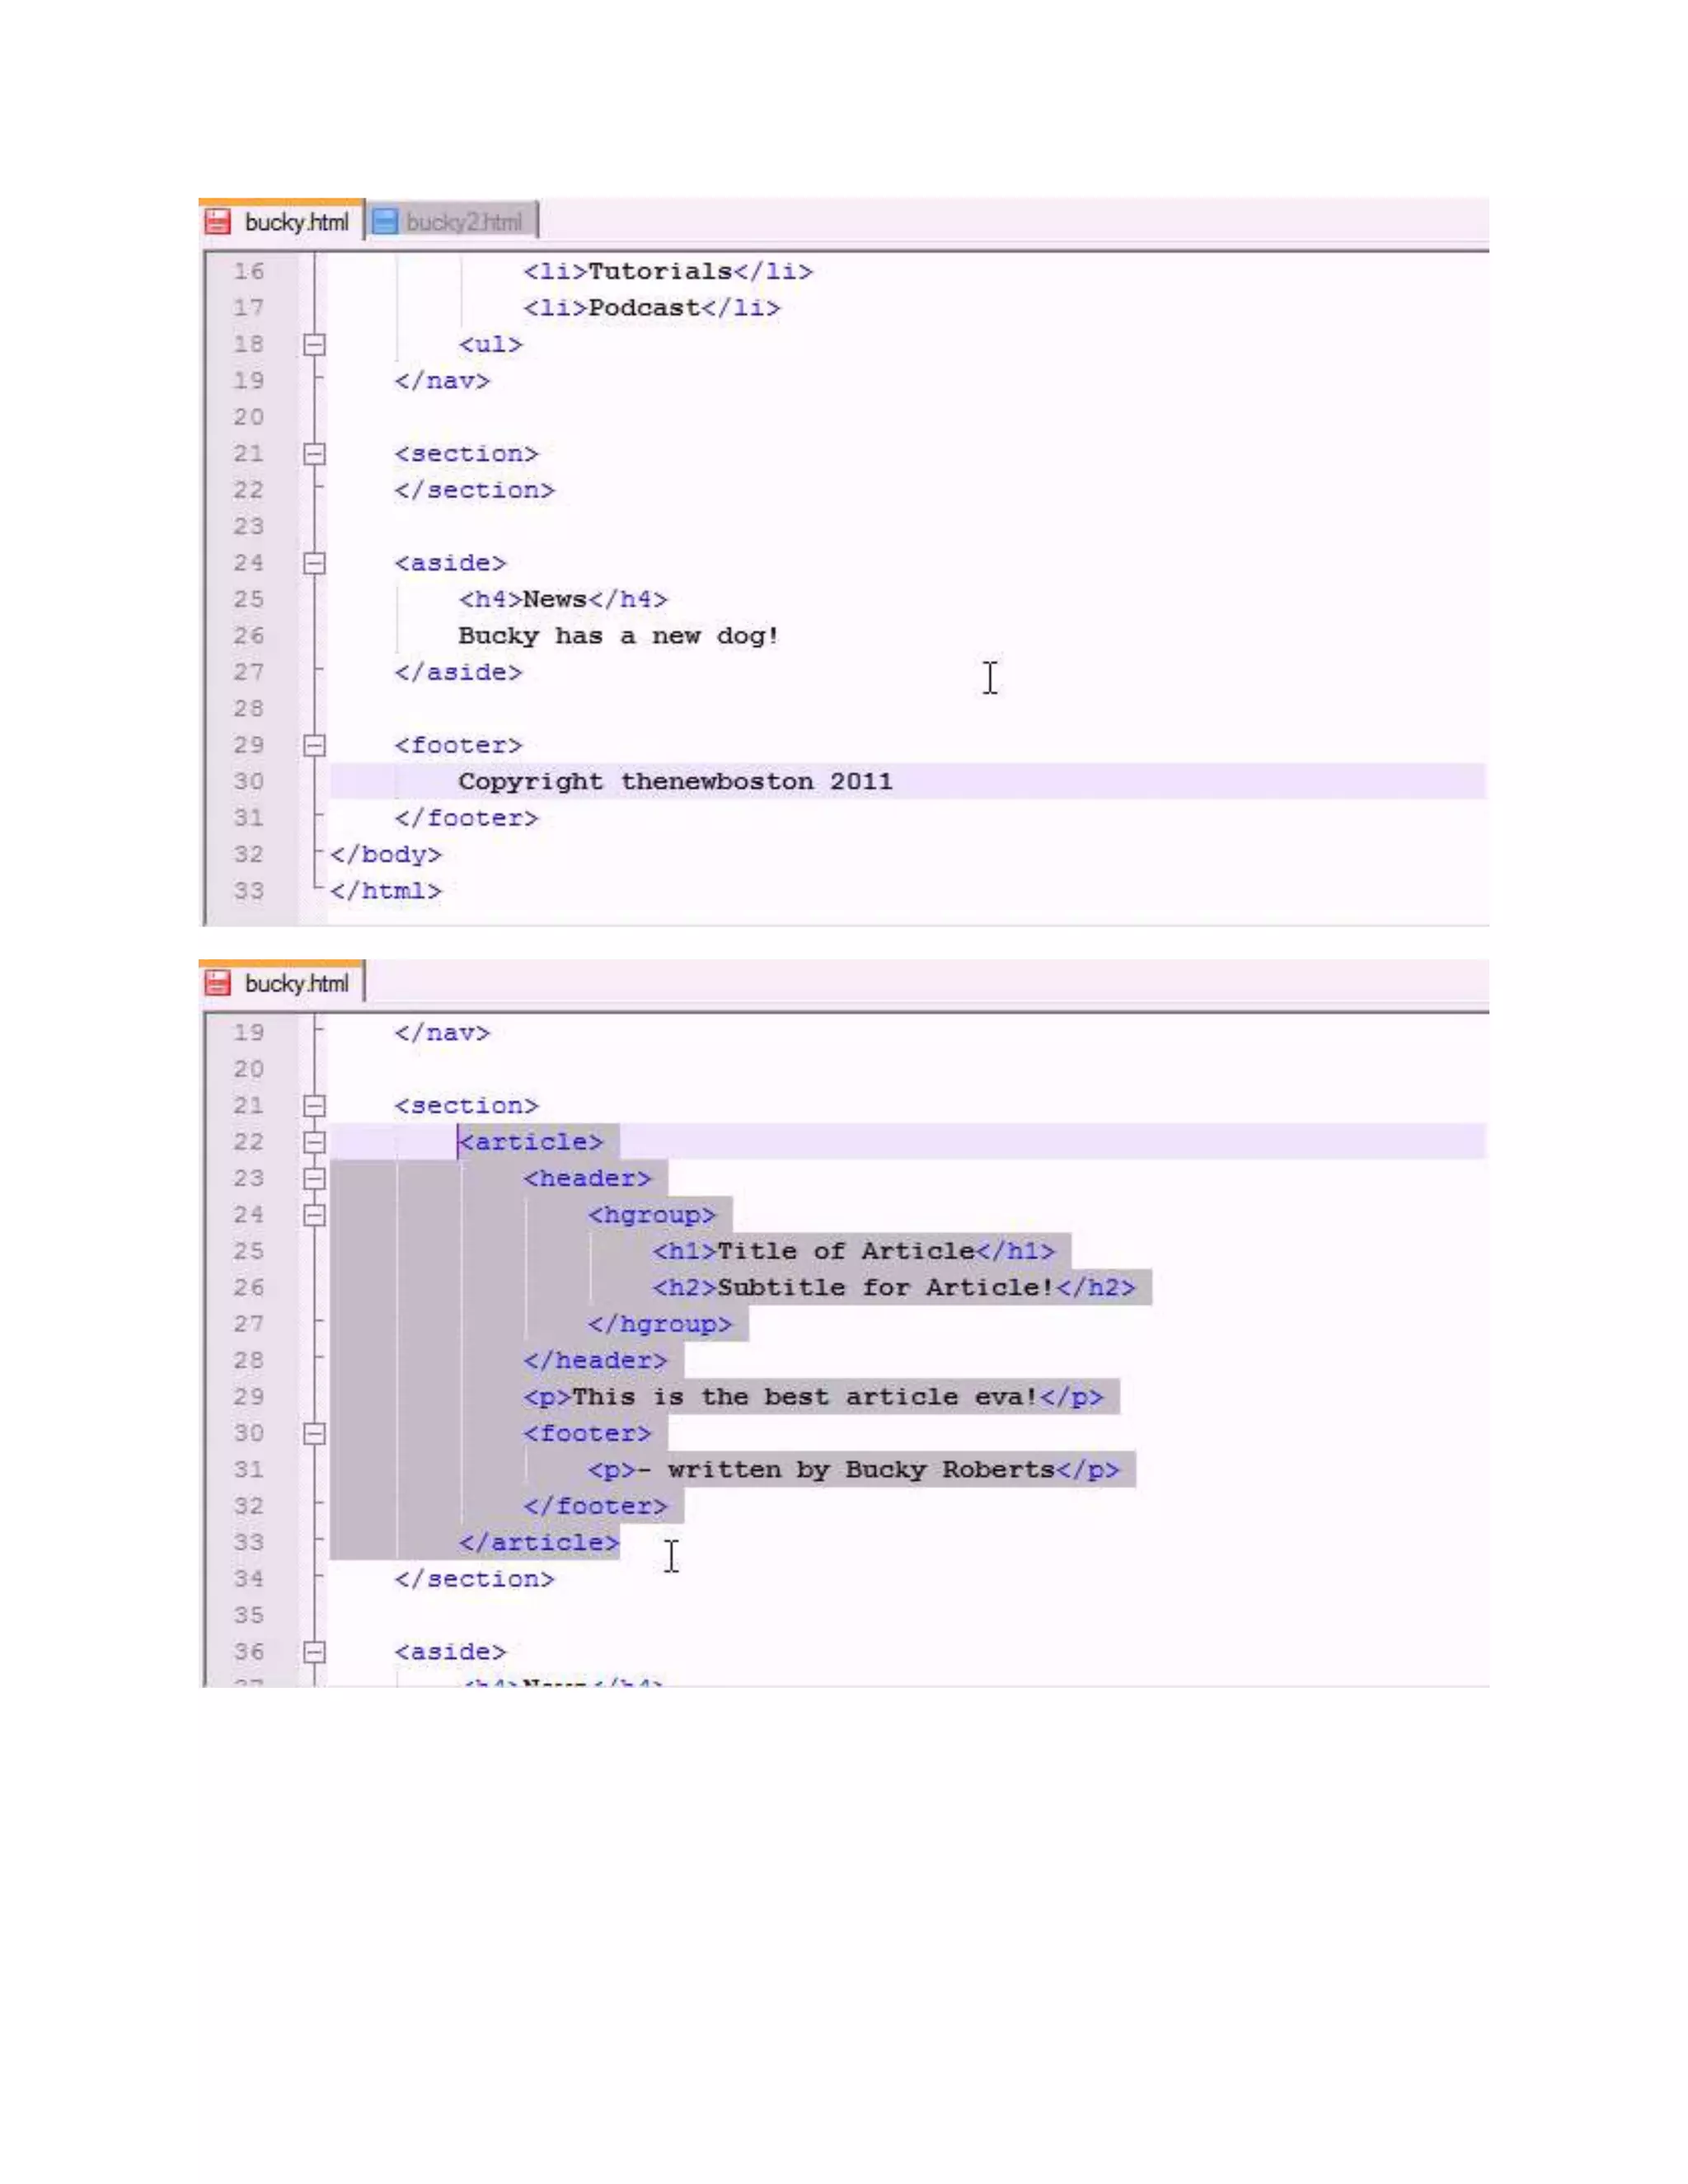Click the blue saved-file icon on bucky2.html tab

(x=385, y=221)
